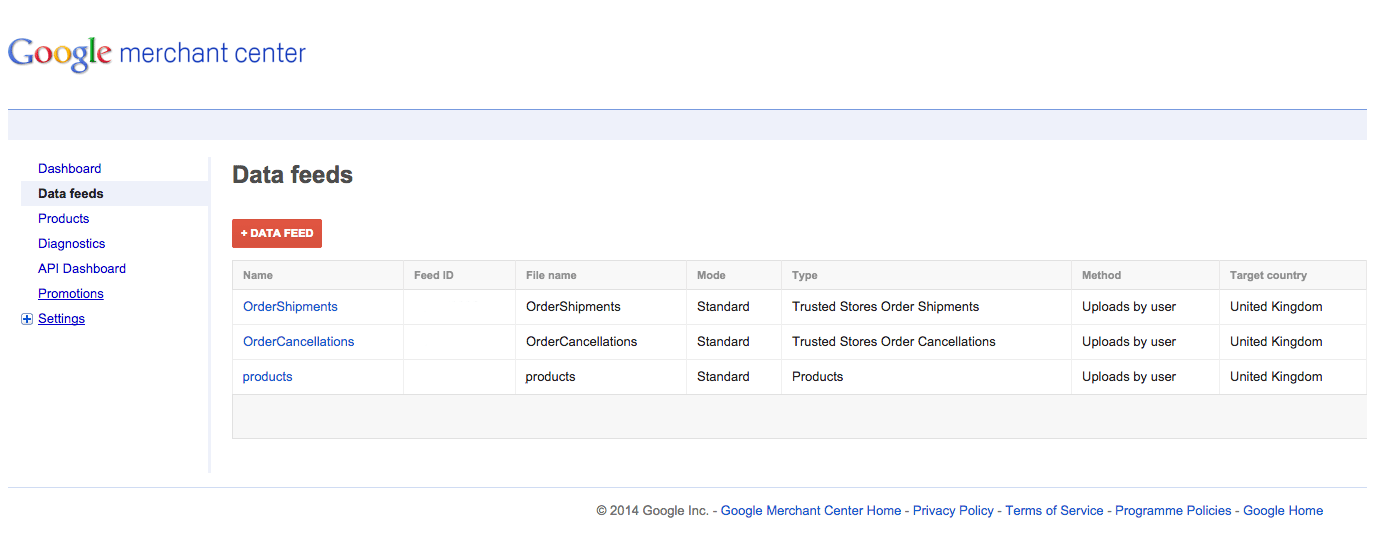
Task: Click the Name column header
Action: click(x=258, y=275)
